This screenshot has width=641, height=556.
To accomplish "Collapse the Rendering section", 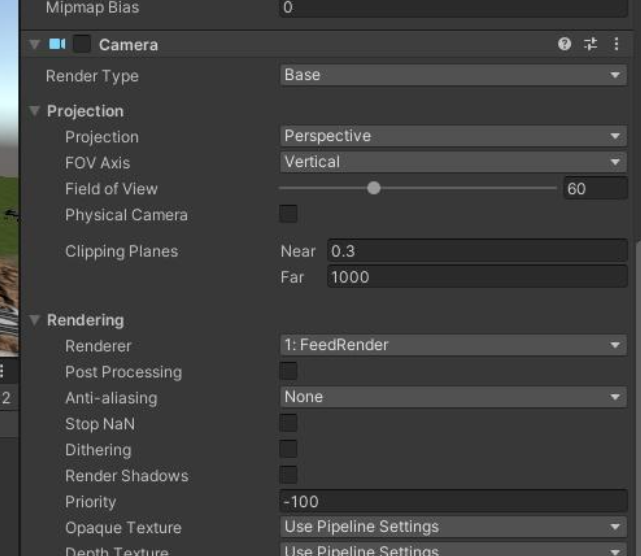I will [35, 320].
